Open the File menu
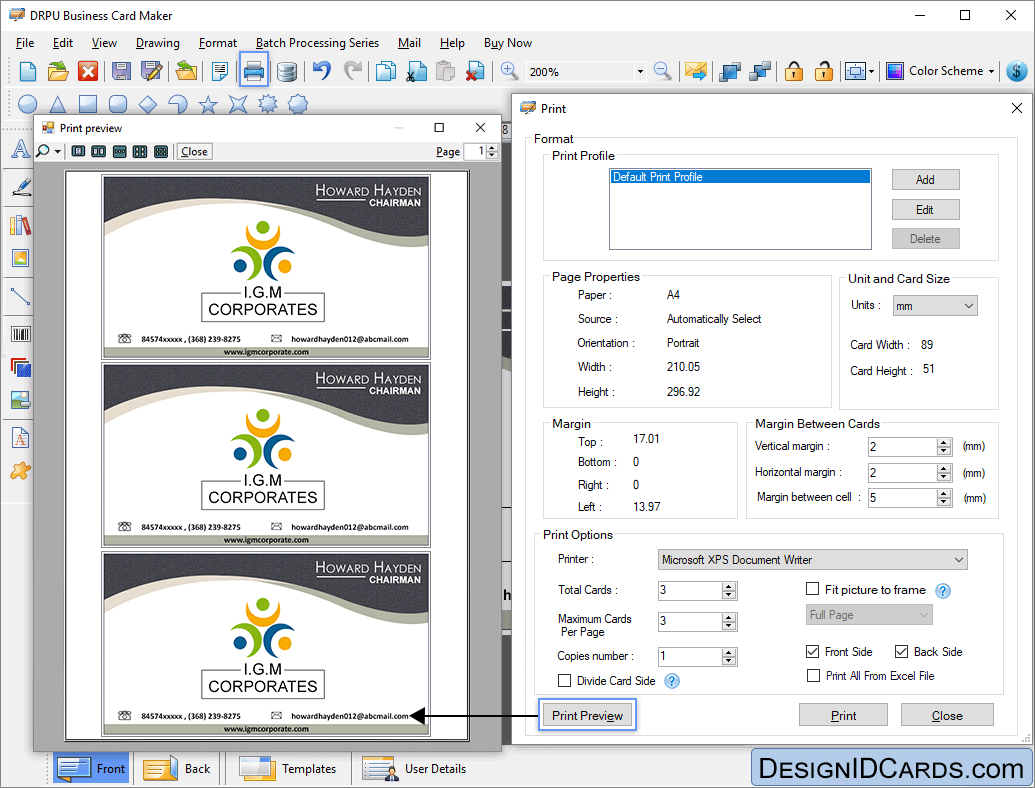This screenshot has width=1035, height=788. click(25, 43)
